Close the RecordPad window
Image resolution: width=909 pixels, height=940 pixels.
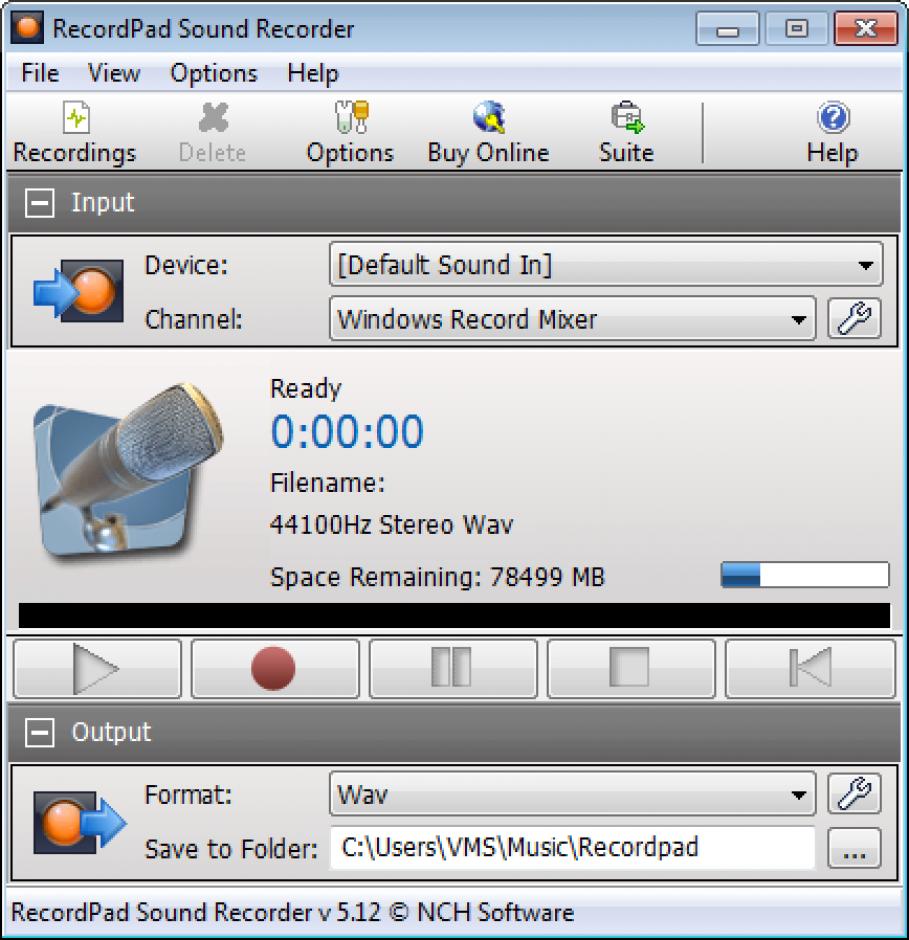866,28
